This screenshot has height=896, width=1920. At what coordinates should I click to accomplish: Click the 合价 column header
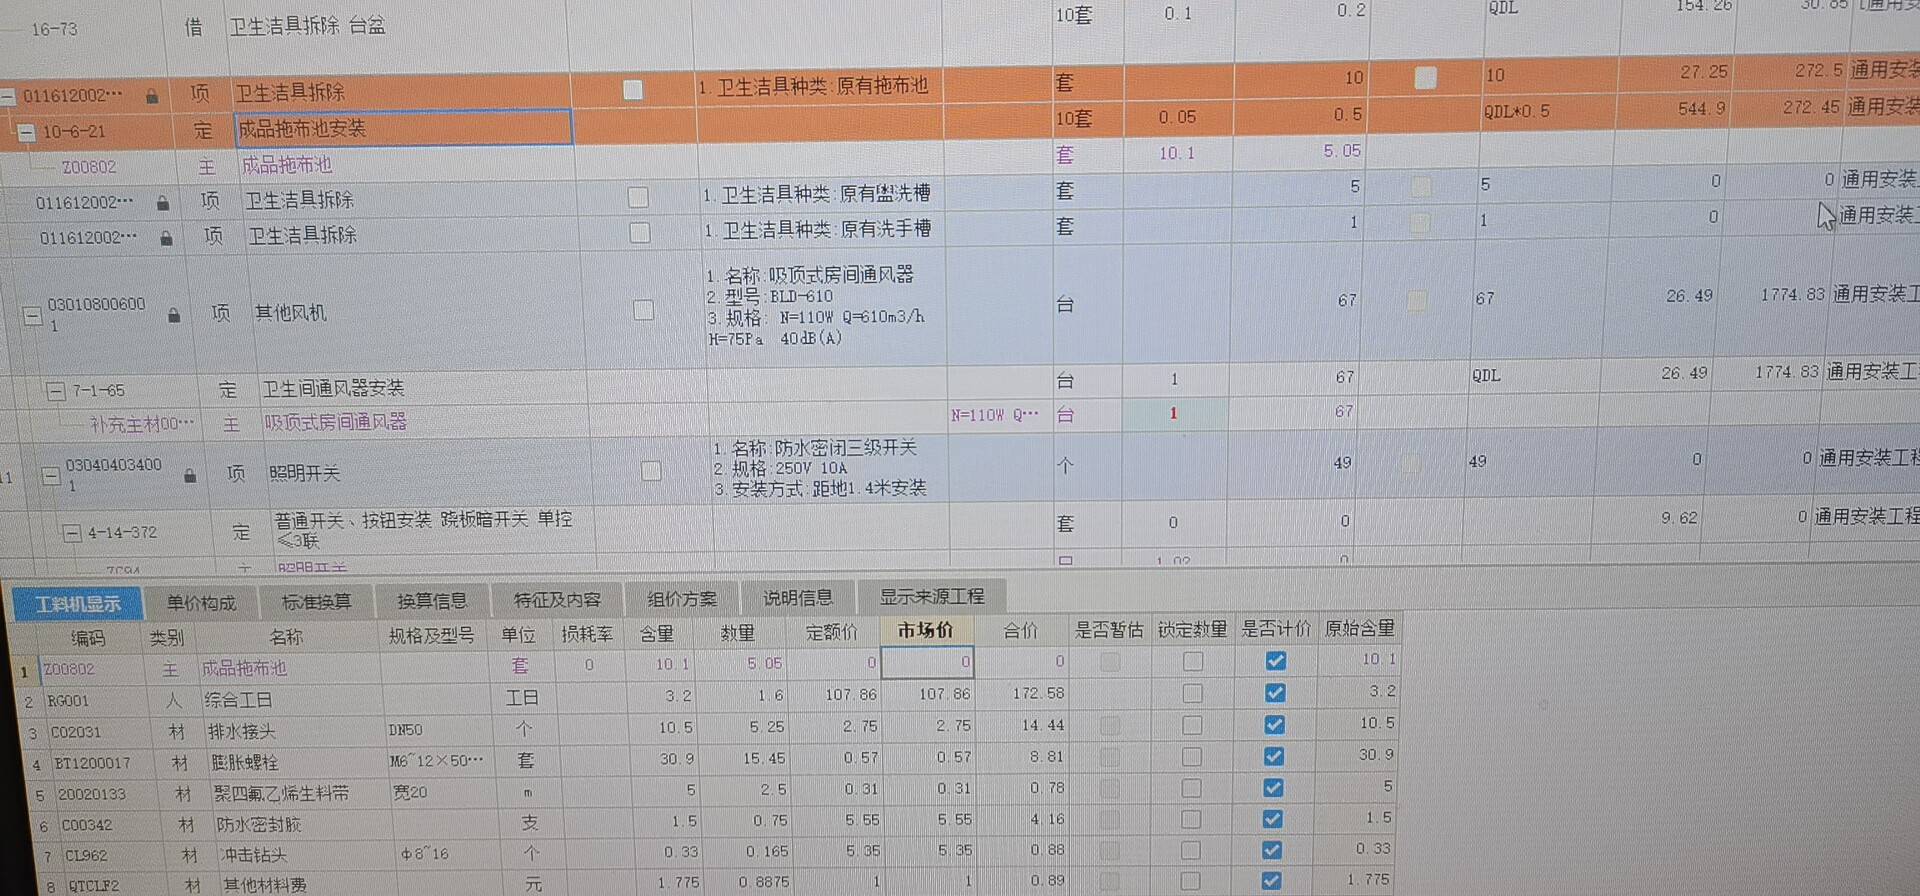click(x=1021, y=631)
